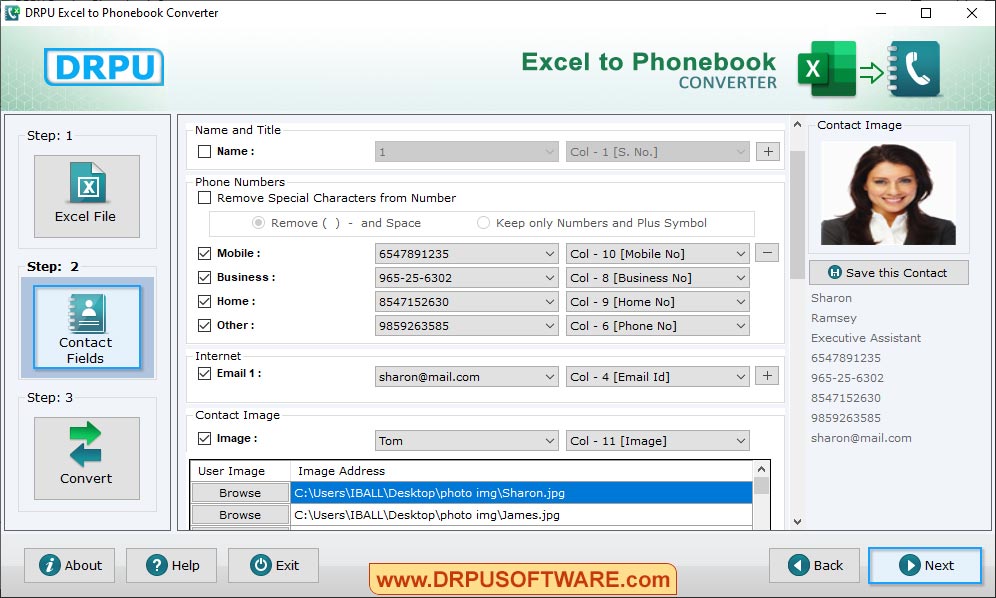The image size is (996, 598).
Task: Select the Contact Fields step icon
Action: (x=86, y=328)
